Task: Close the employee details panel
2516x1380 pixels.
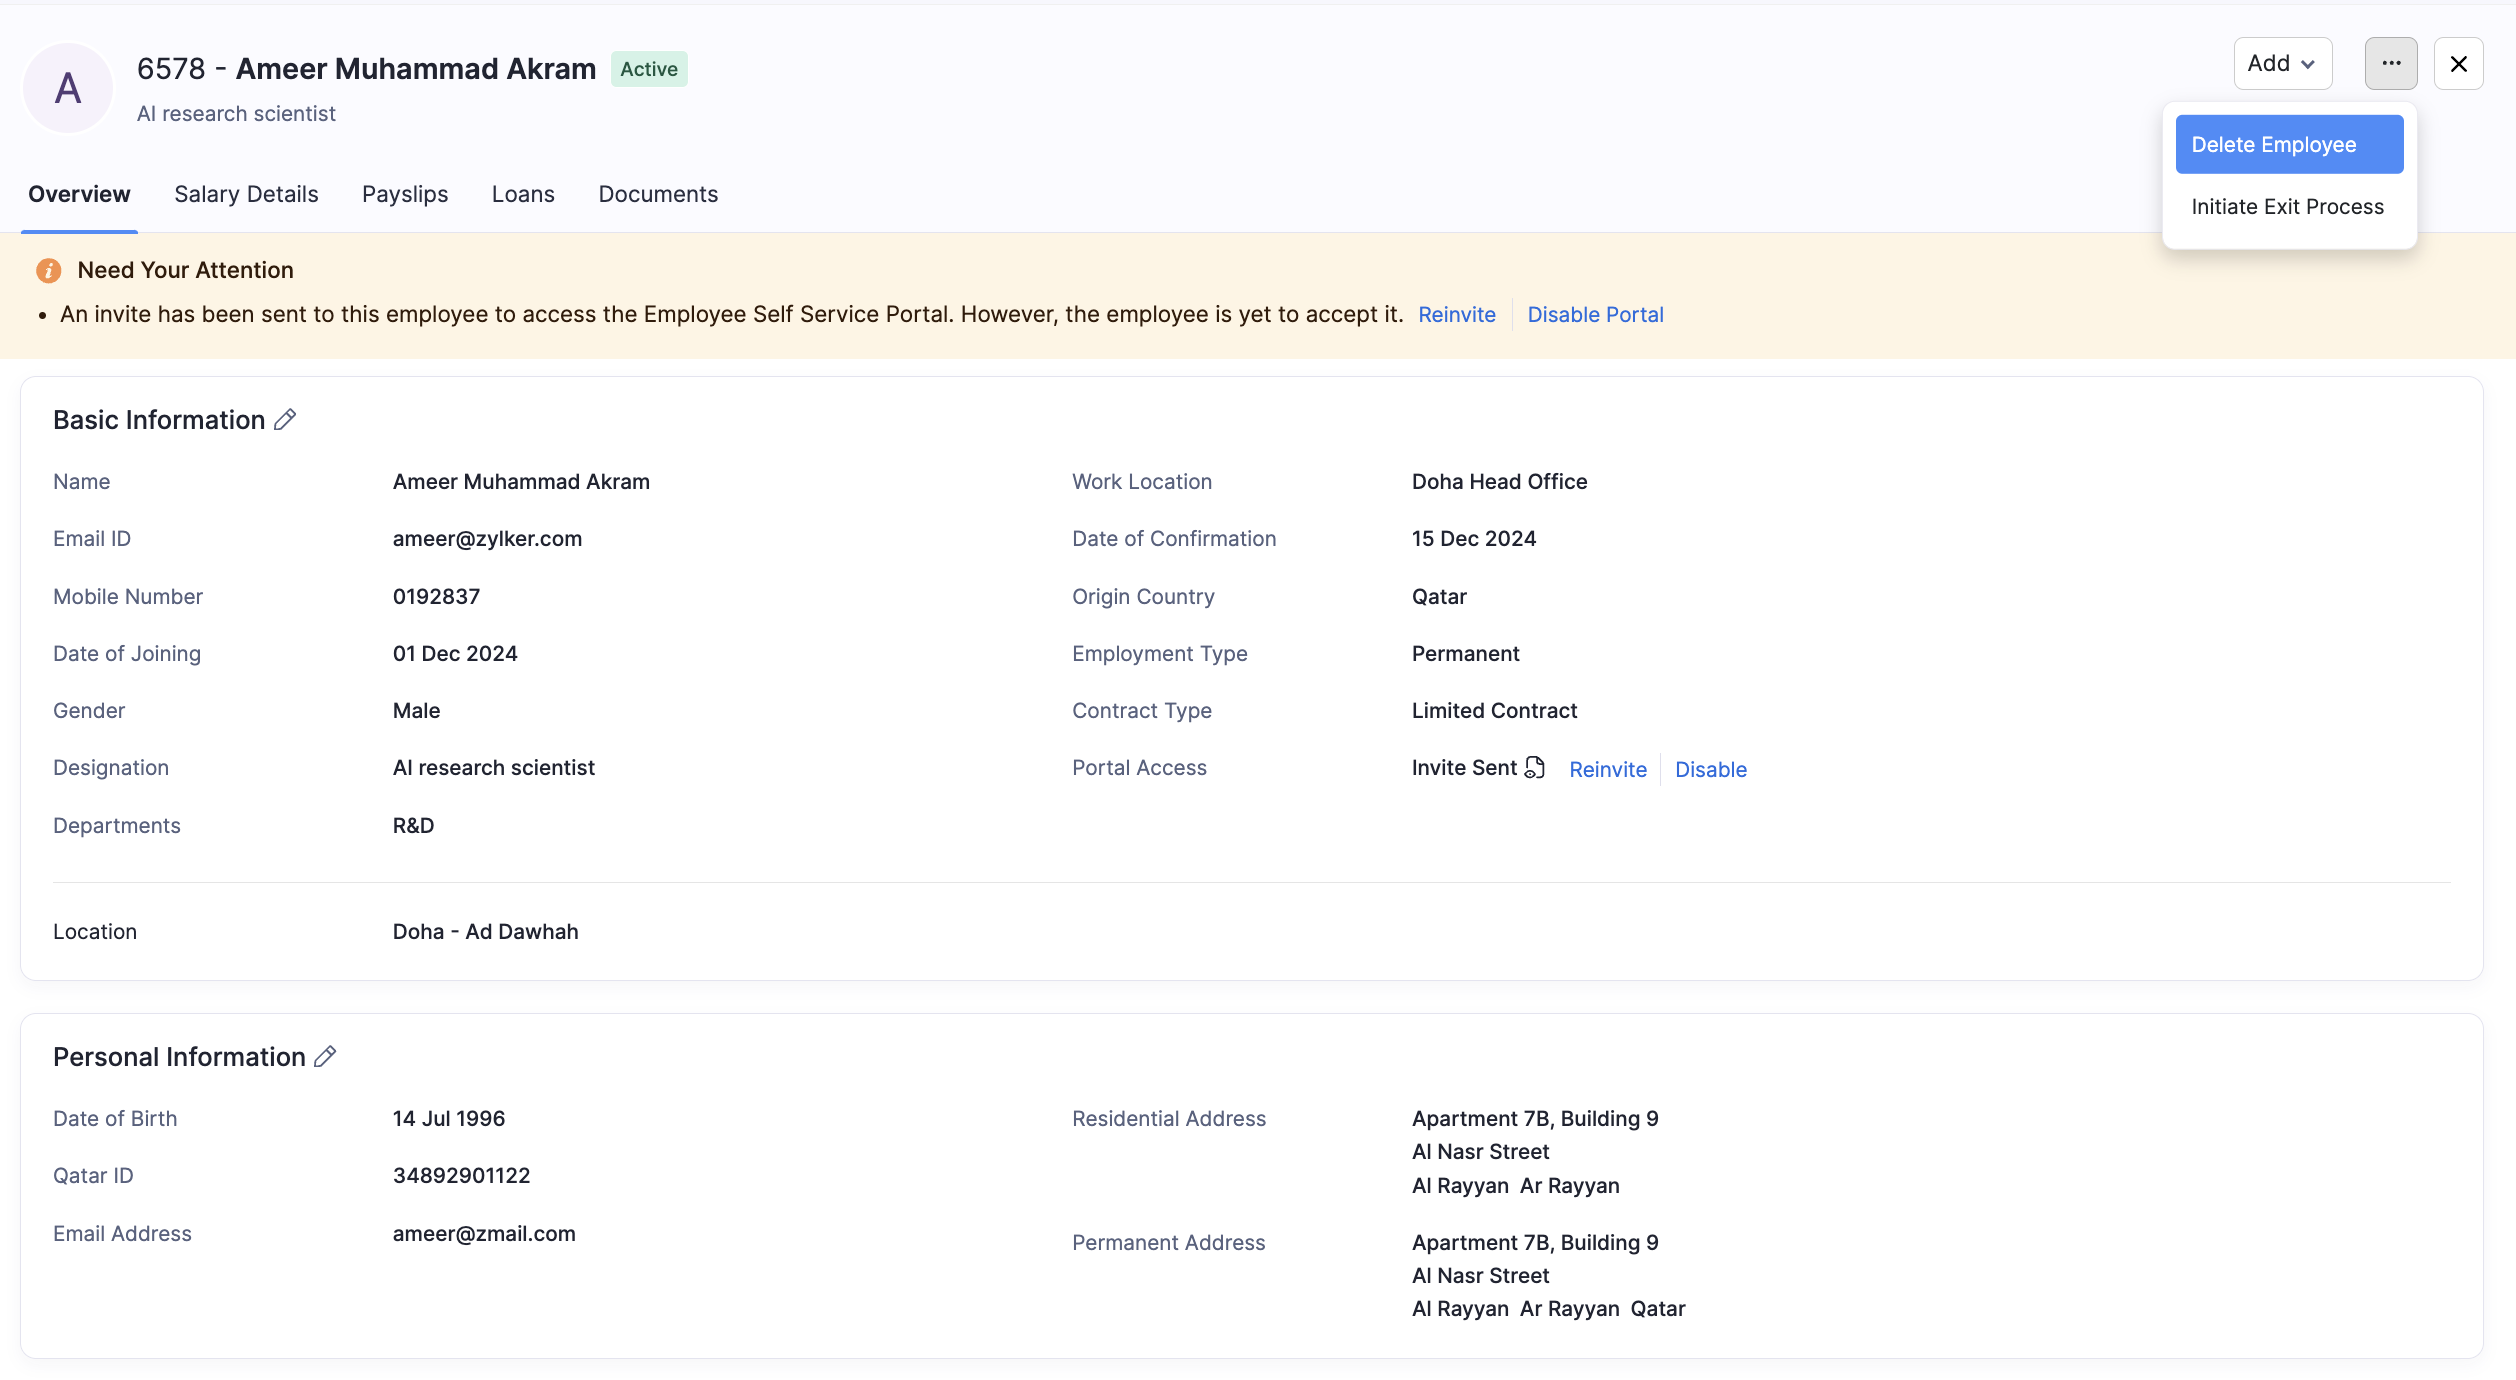Action: tap(2459, 64)
